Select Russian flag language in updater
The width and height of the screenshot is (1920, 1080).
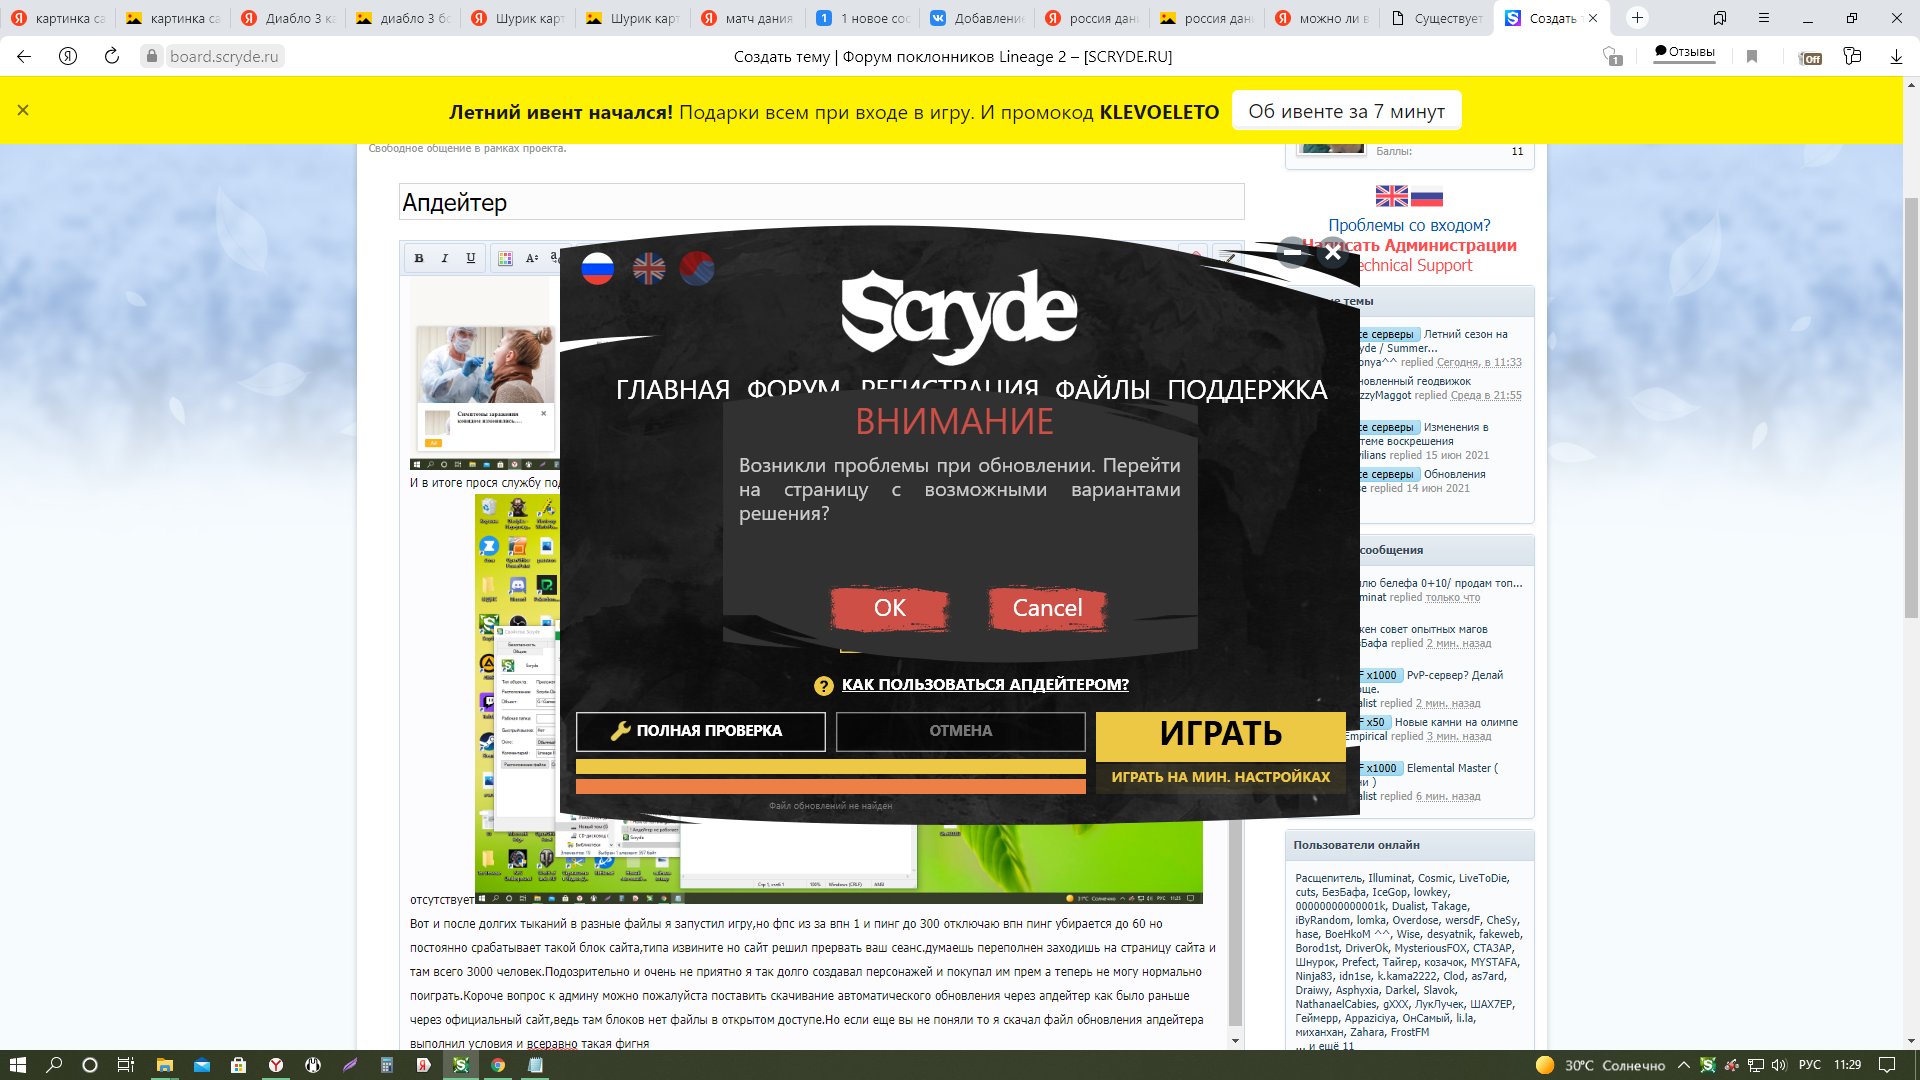597,268
